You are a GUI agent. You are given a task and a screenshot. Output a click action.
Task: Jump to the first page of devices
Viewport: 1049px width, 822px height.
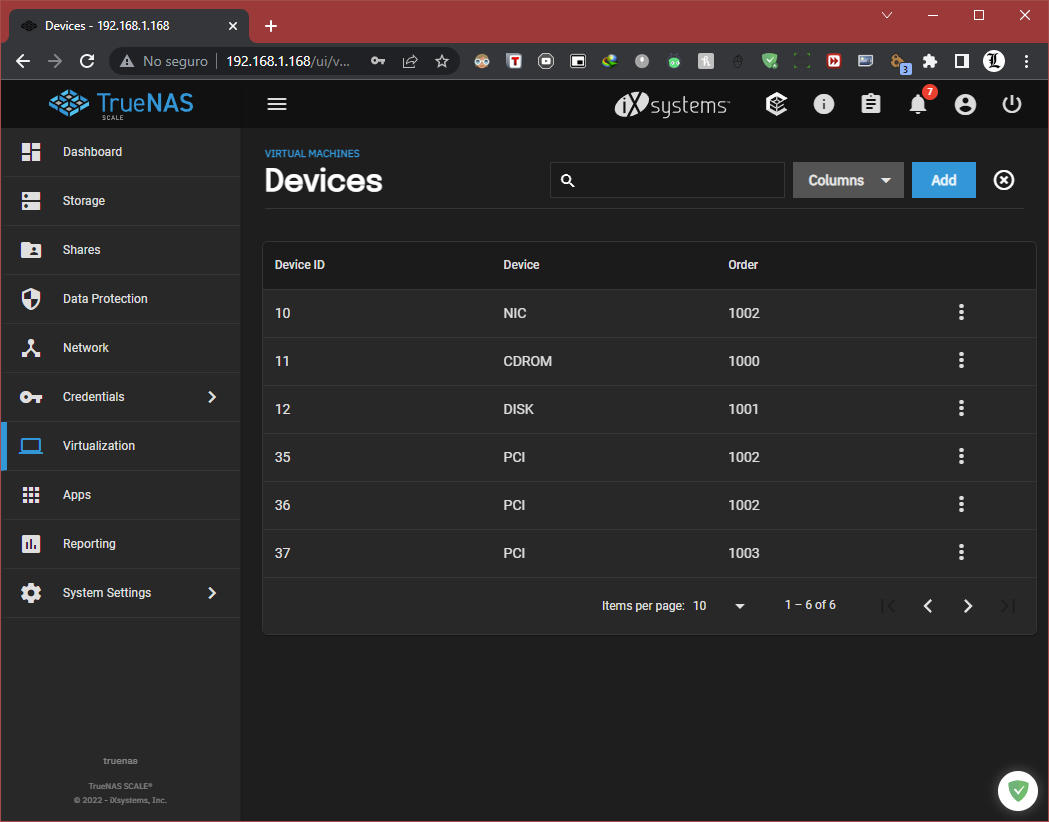coord(888,606)
